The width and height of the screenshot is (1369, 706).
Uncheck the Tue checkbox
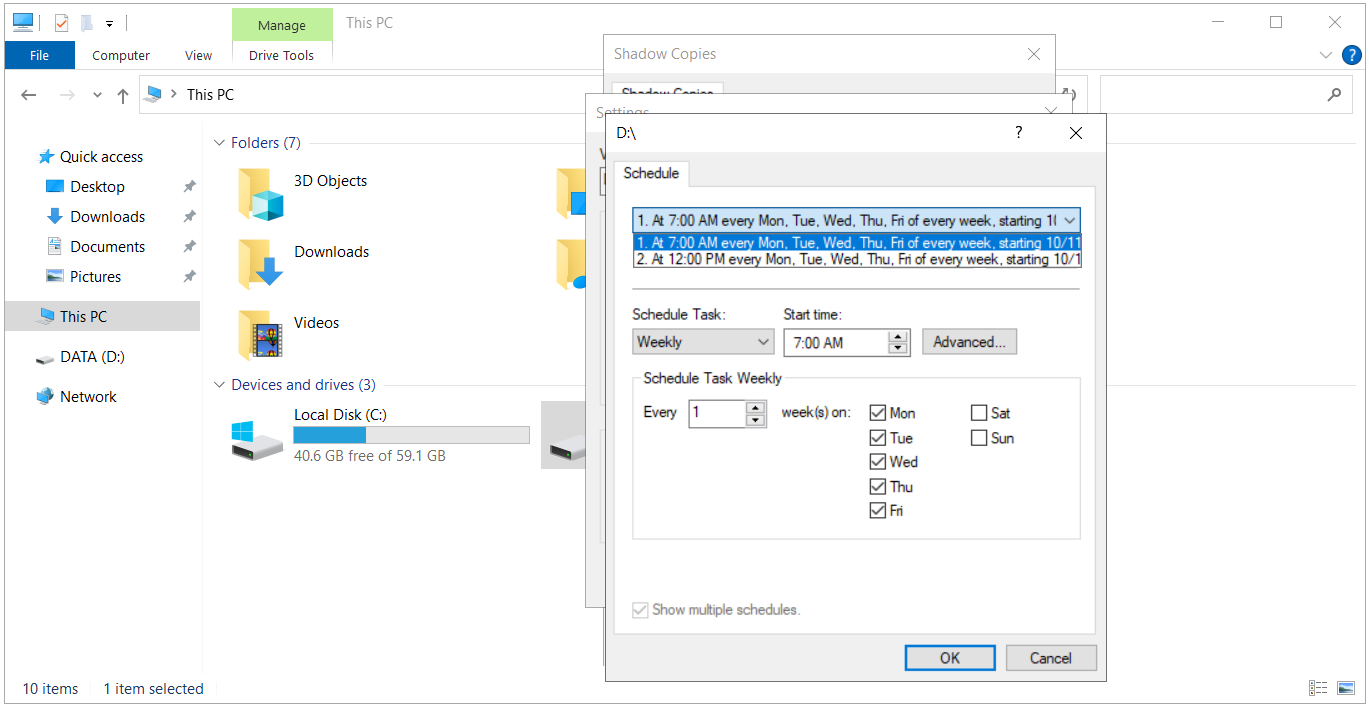[878, 438]
